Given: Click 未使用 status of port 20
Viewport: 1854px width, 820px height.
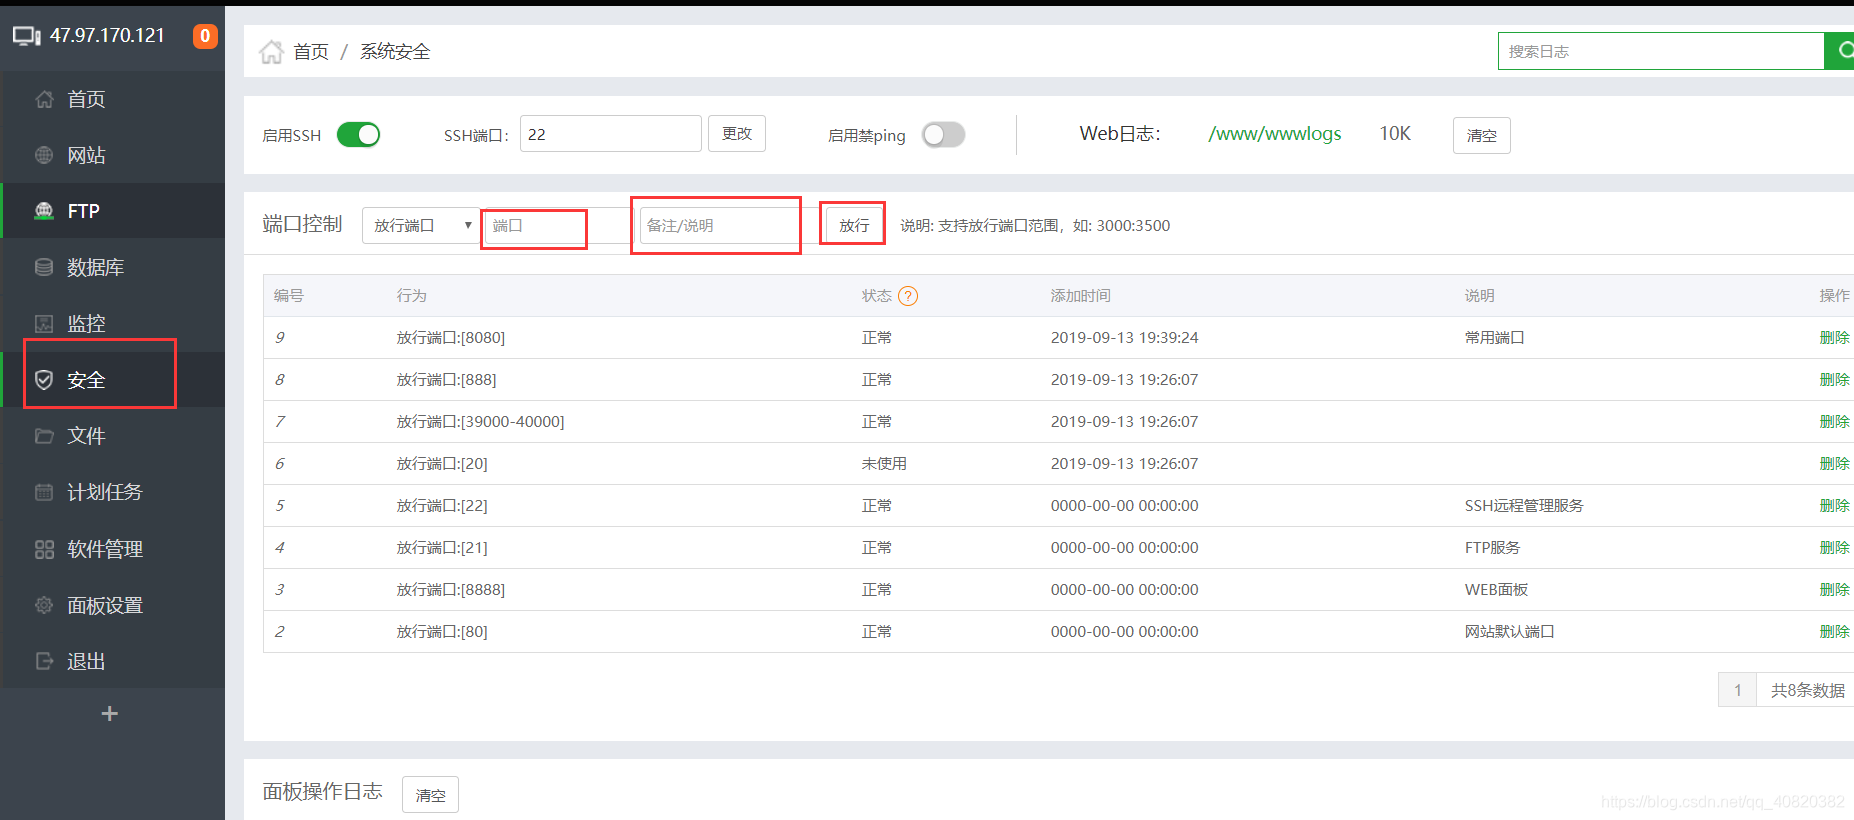Looking at the screenshot, I should click(884, 464).
